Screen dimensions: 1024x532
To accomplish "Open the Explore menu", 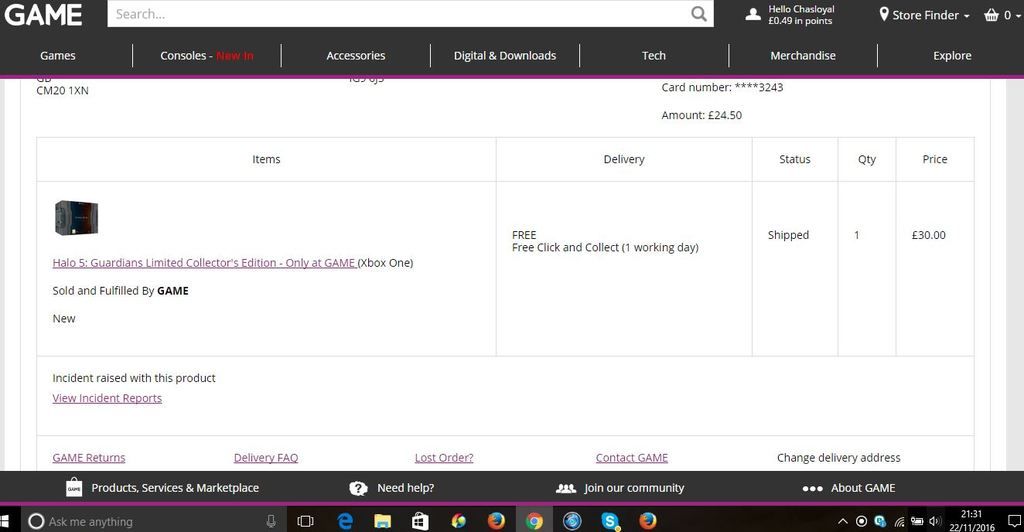I will click(x=952, y=55).
